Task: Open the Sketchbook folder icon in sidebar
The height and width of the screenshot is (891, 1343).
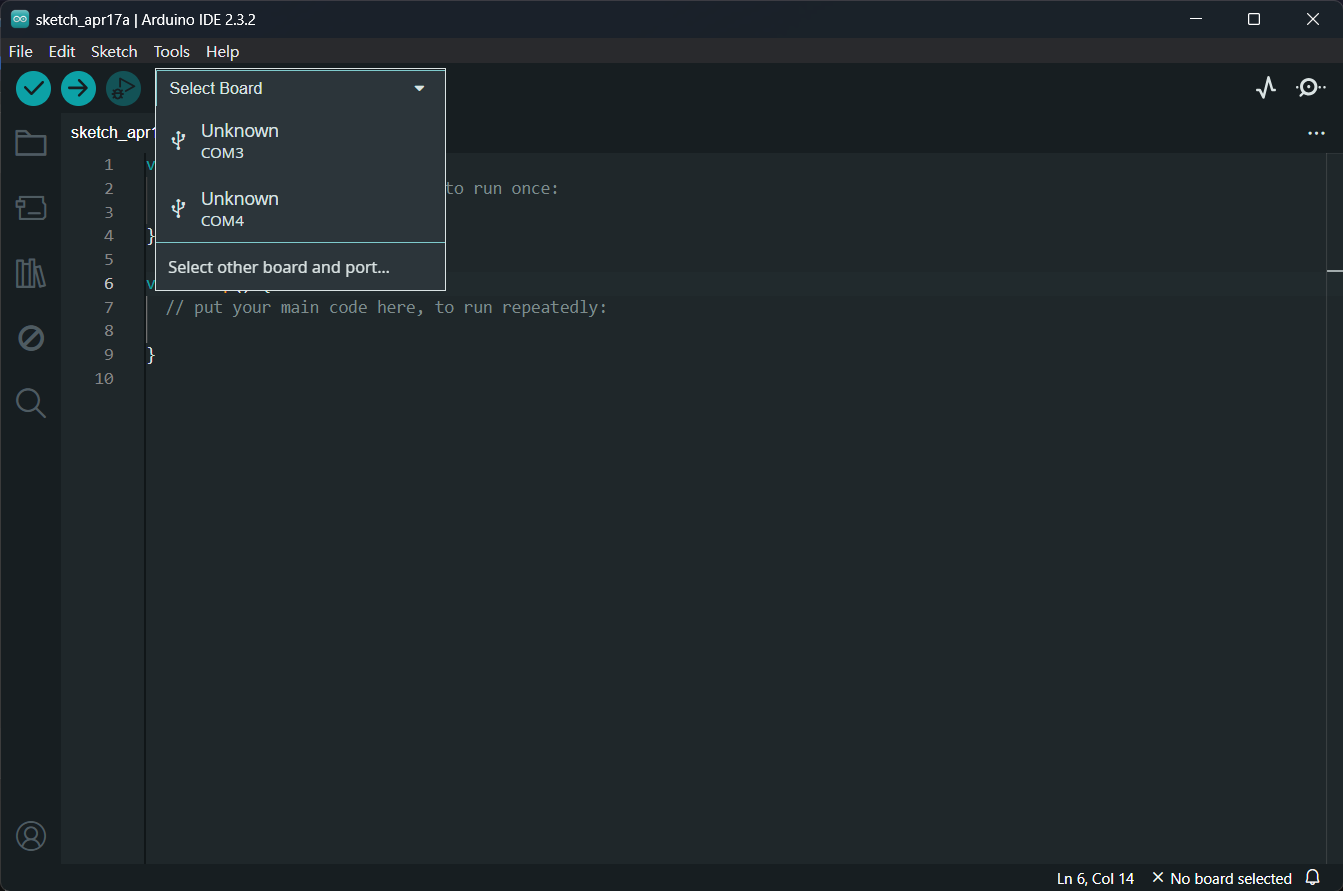Action: [30, 143]
